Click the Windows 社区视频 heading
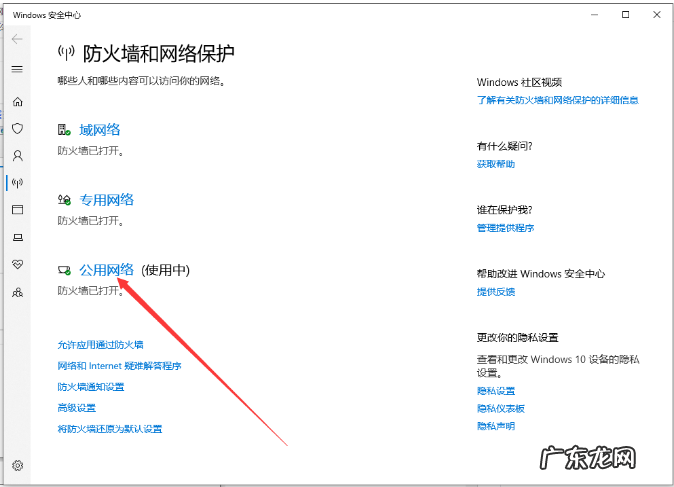The width and height of the screenshot is (674, 487). point(519,82)
